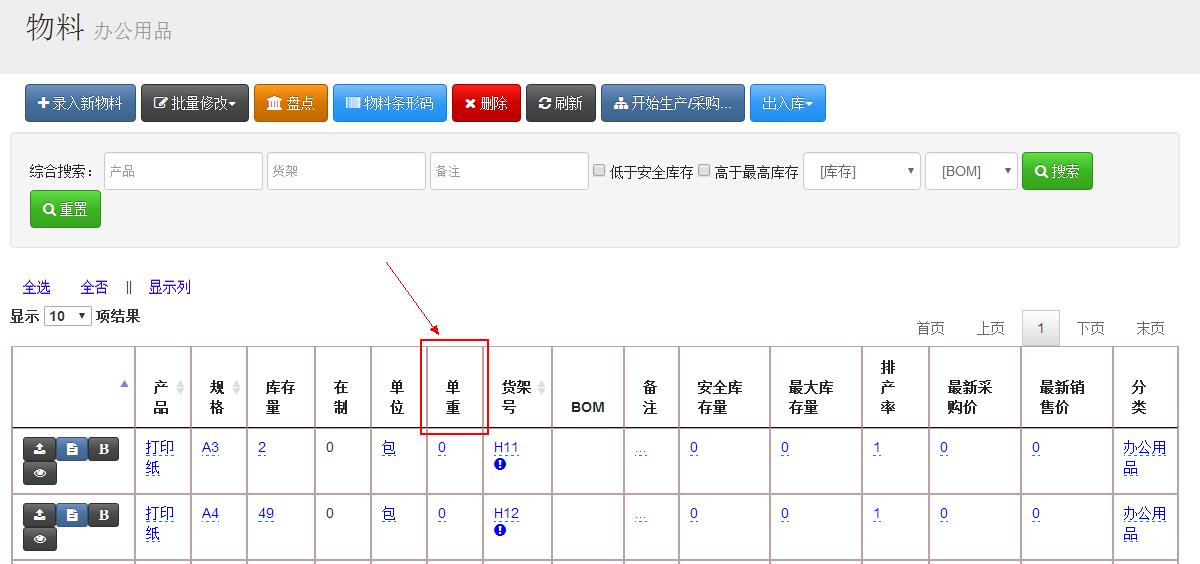Screen dimensions: 1200x564
Task: Click the blue alert icon under H12
Action: coord(500,531)
